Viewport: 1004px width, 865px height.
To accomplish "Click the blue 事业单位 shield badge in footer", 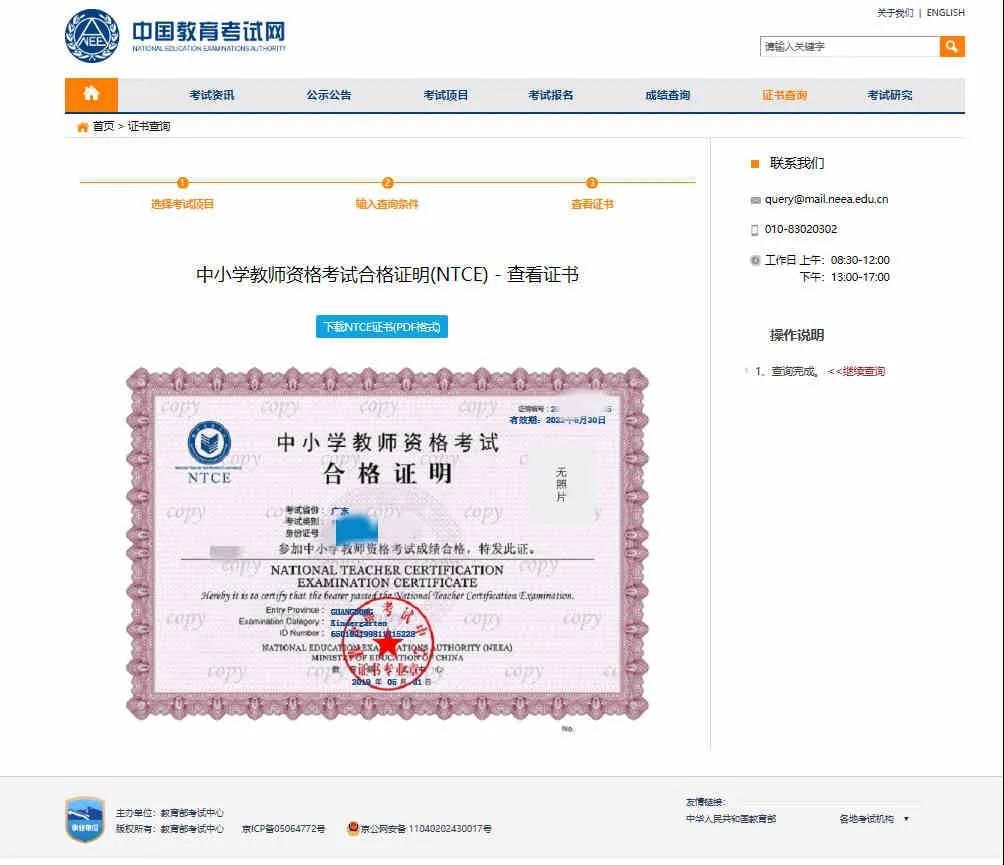I will (x=84, y=819).
